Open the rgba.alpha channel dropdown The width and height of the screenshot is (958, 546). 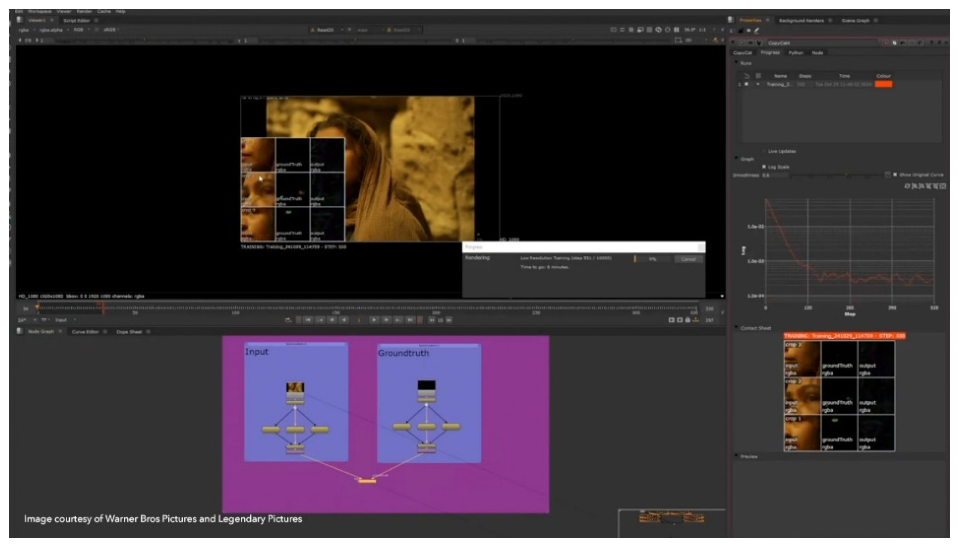pyautogui.click(x=54, y=29)
